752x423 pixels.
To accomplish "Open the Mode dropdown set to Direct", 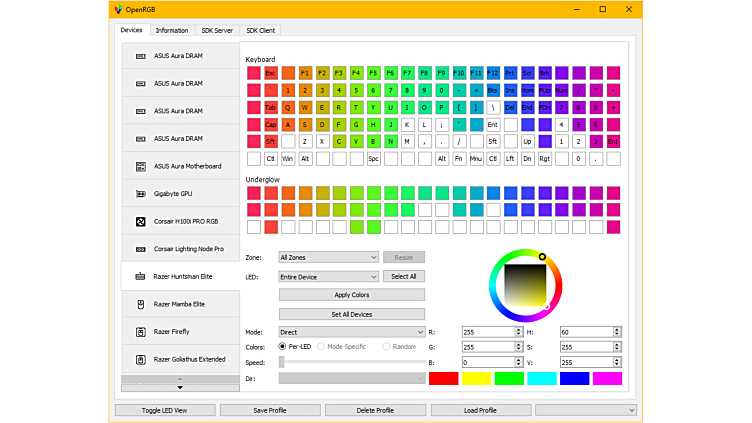I will 352,331.
